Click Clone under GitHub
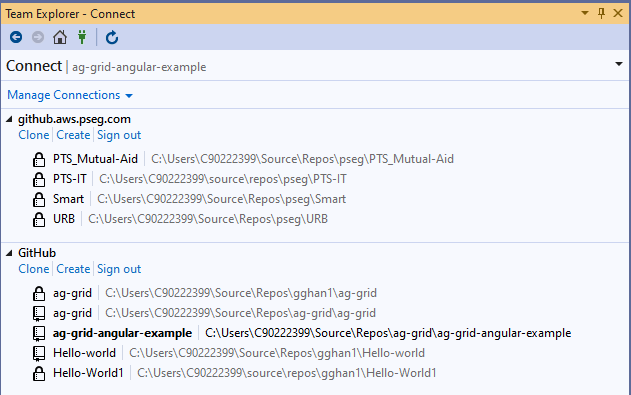The width and height of the screenshot is (631, 395). 34,269
